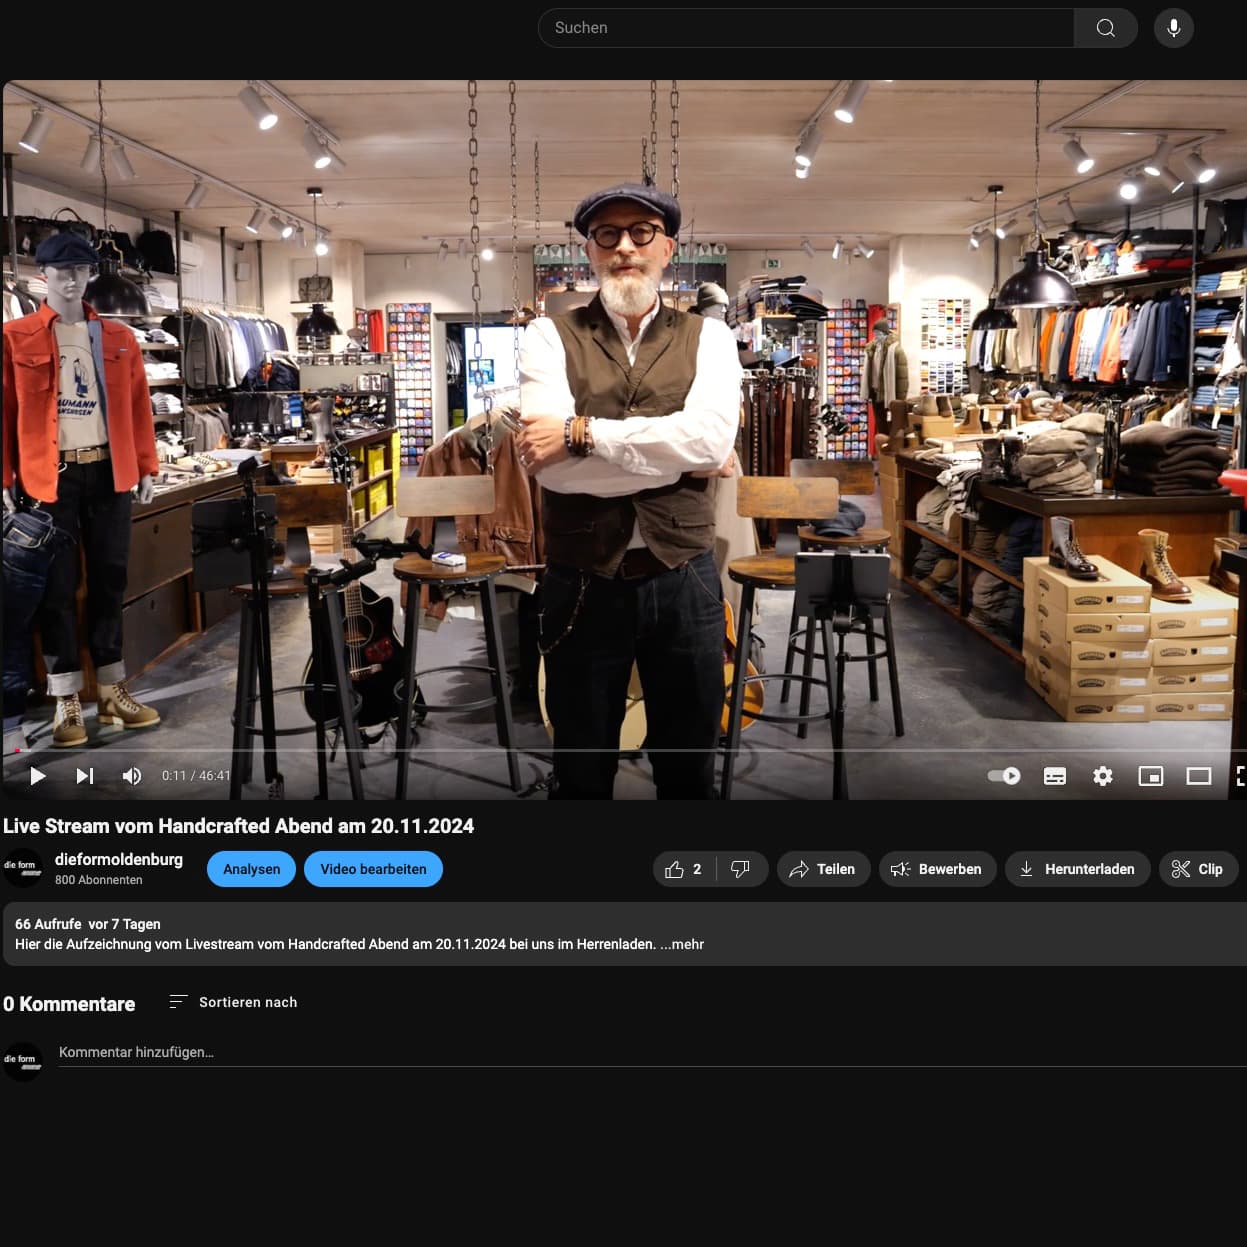
Task: Toggle theater mode view
Action: 1198,776
